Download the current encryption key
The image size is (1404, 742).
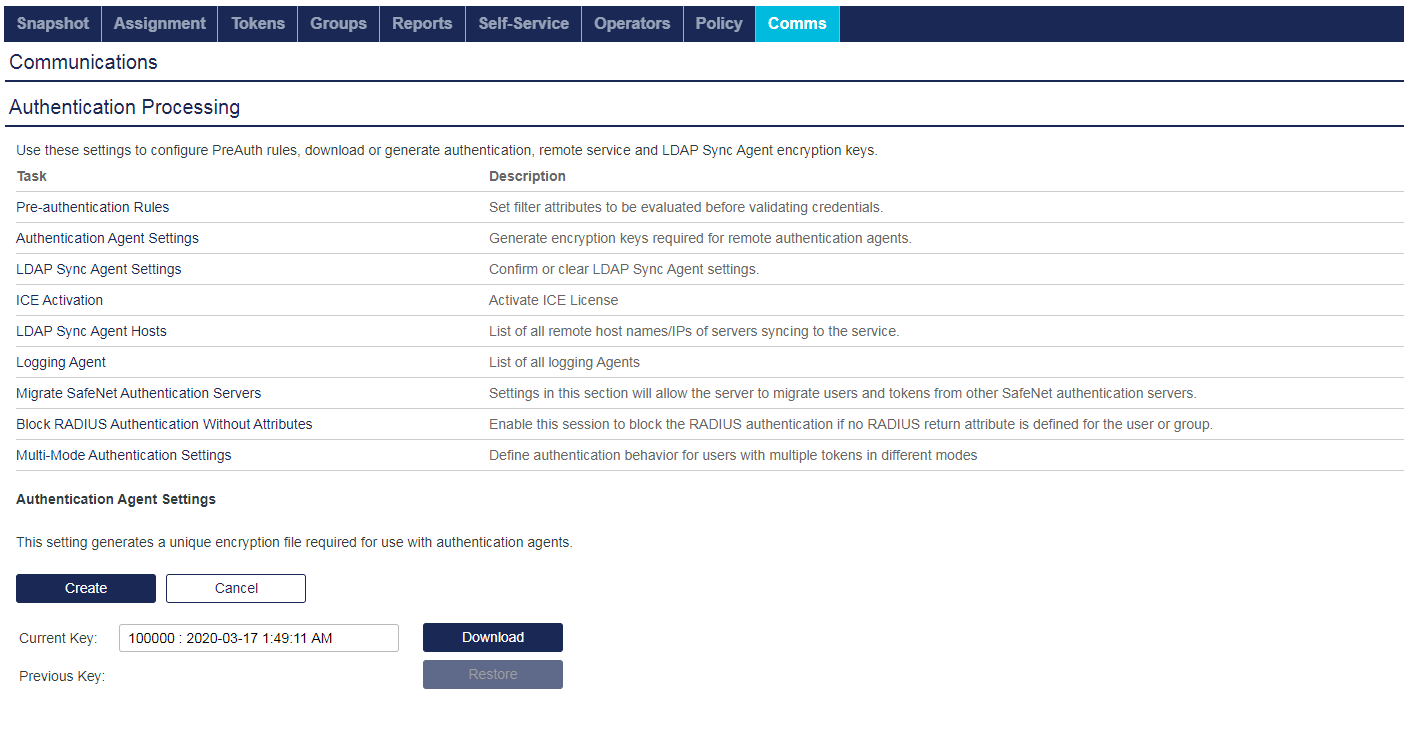[x=492, y=637]
